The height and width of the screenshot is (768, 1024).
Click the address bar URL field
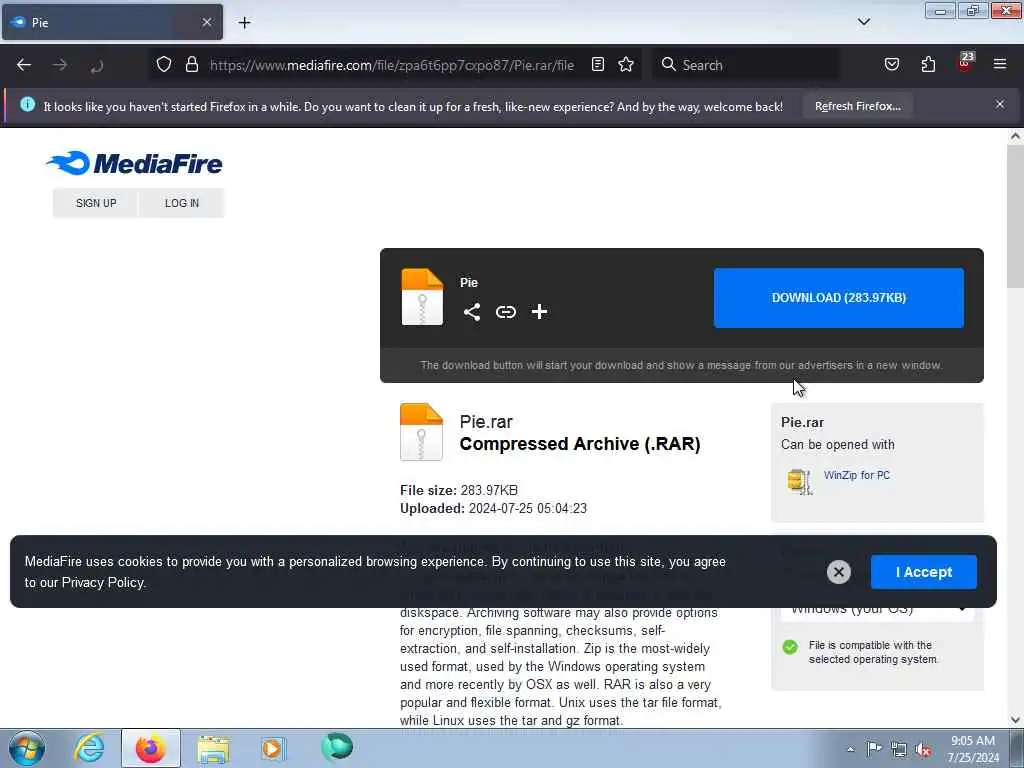[392, 65]
